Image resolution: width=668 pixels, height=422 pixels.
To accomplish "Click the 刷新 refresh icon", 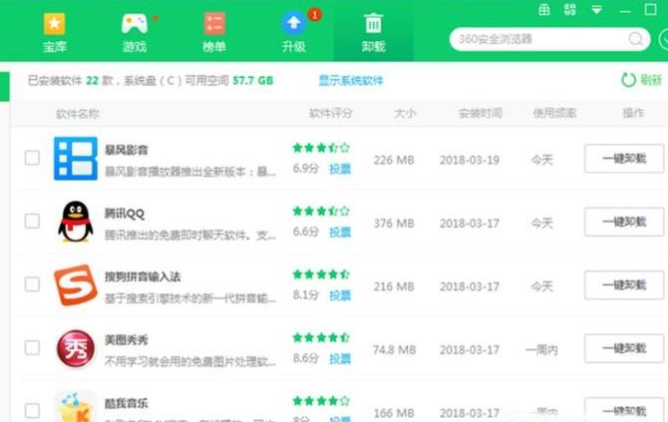I will pos(629,80).
